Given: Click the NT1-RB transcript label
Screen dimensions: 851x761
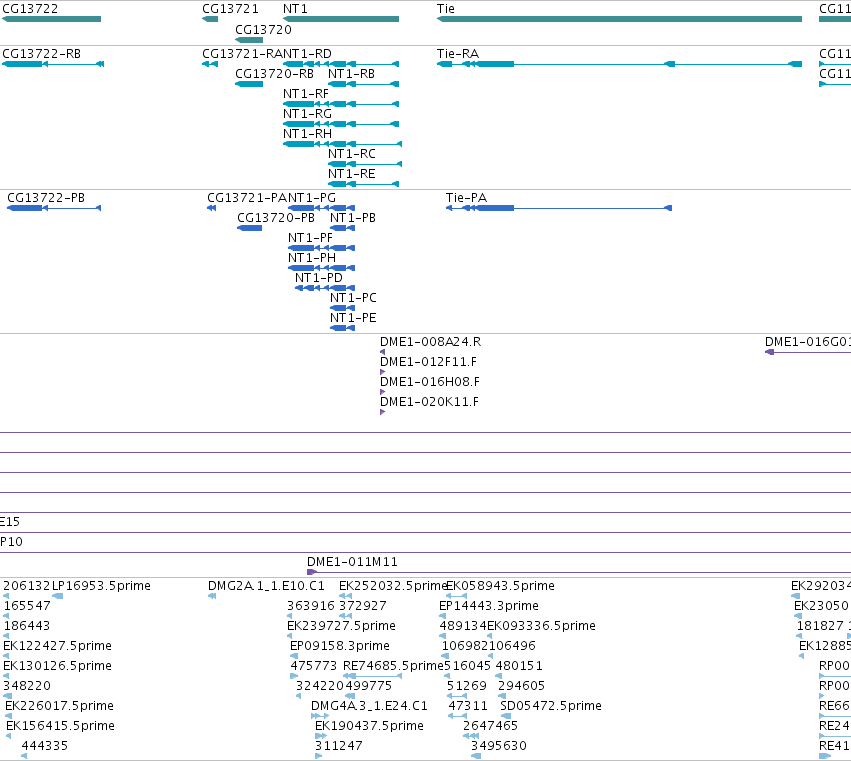Looking at the screenshot, I should (351, 74).
